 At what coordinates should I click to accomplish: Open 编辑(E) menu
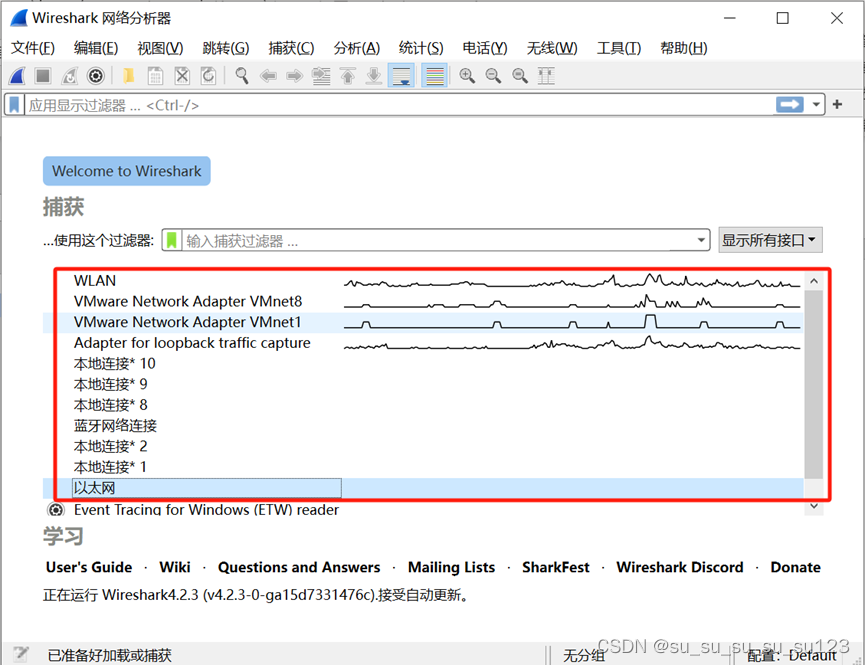click(96, 48)
